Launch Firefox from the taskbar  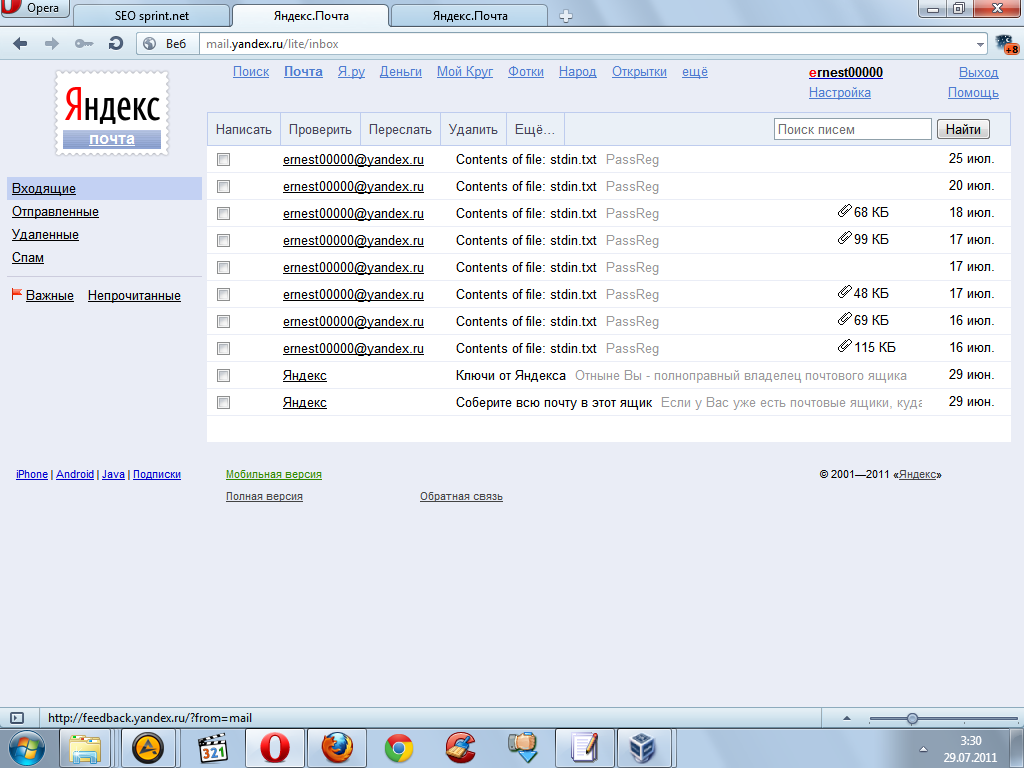pyautogui.click(x=337, y=748)
